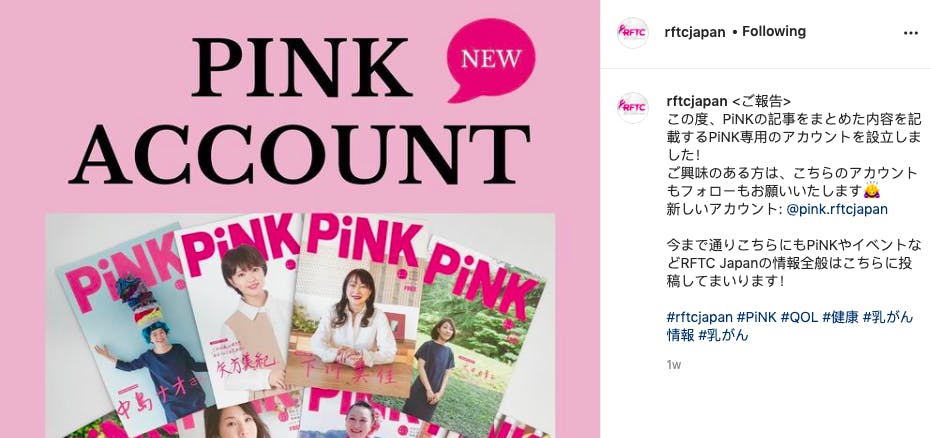Click the RFTC profile avatar in post header
931x438 pixels.
coord(632,33)
